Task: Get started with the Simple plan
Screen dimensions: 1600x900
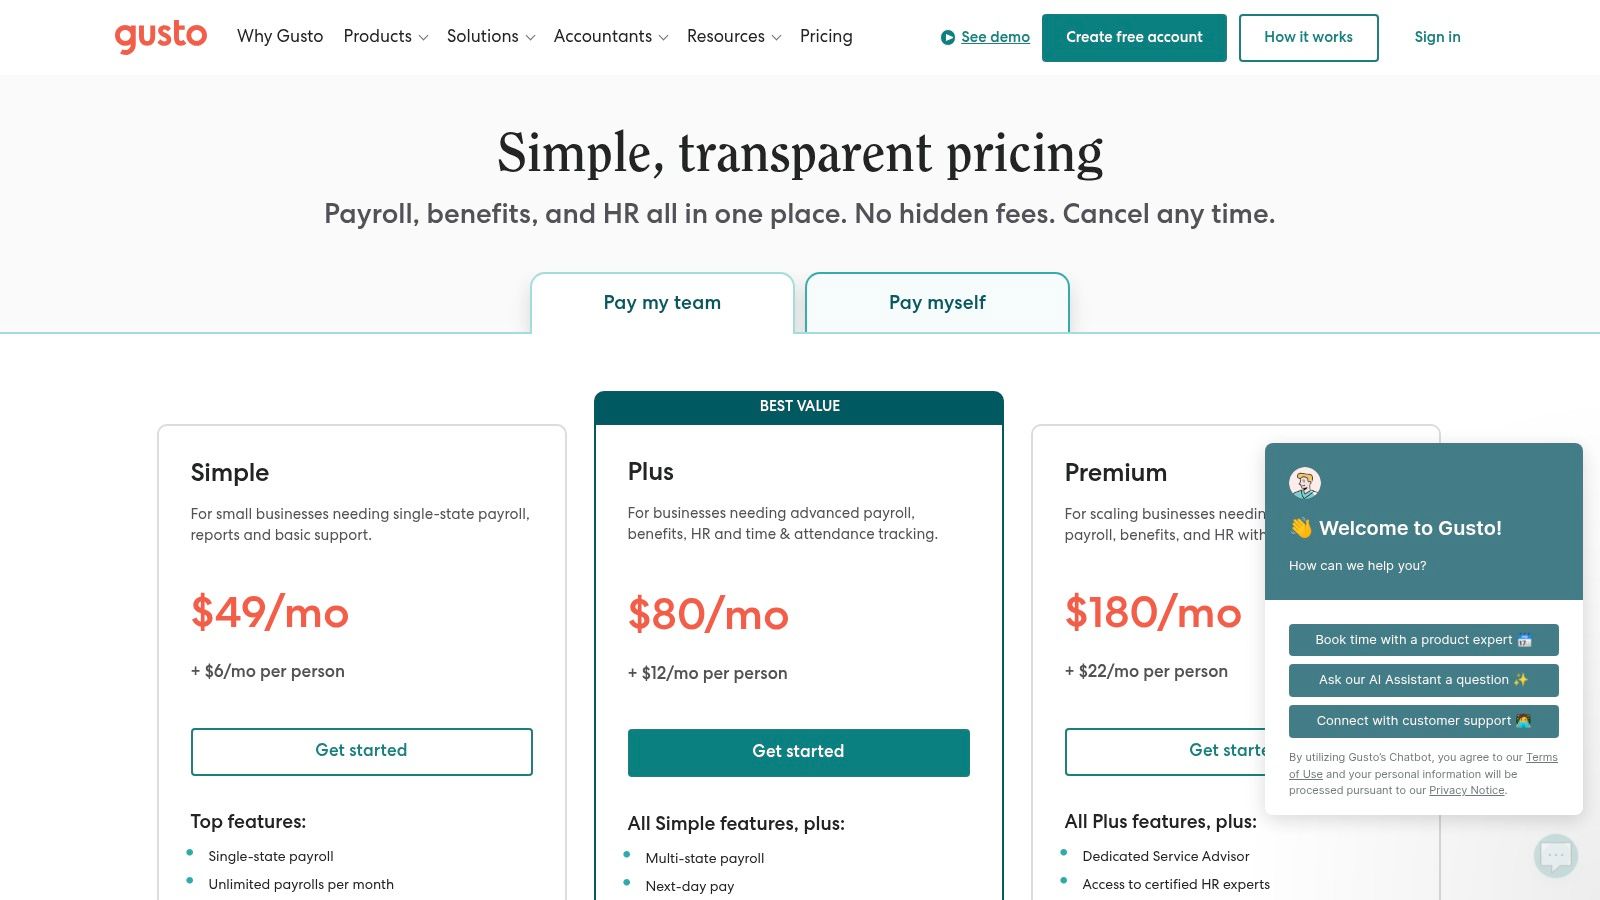Action: [361, 751]
